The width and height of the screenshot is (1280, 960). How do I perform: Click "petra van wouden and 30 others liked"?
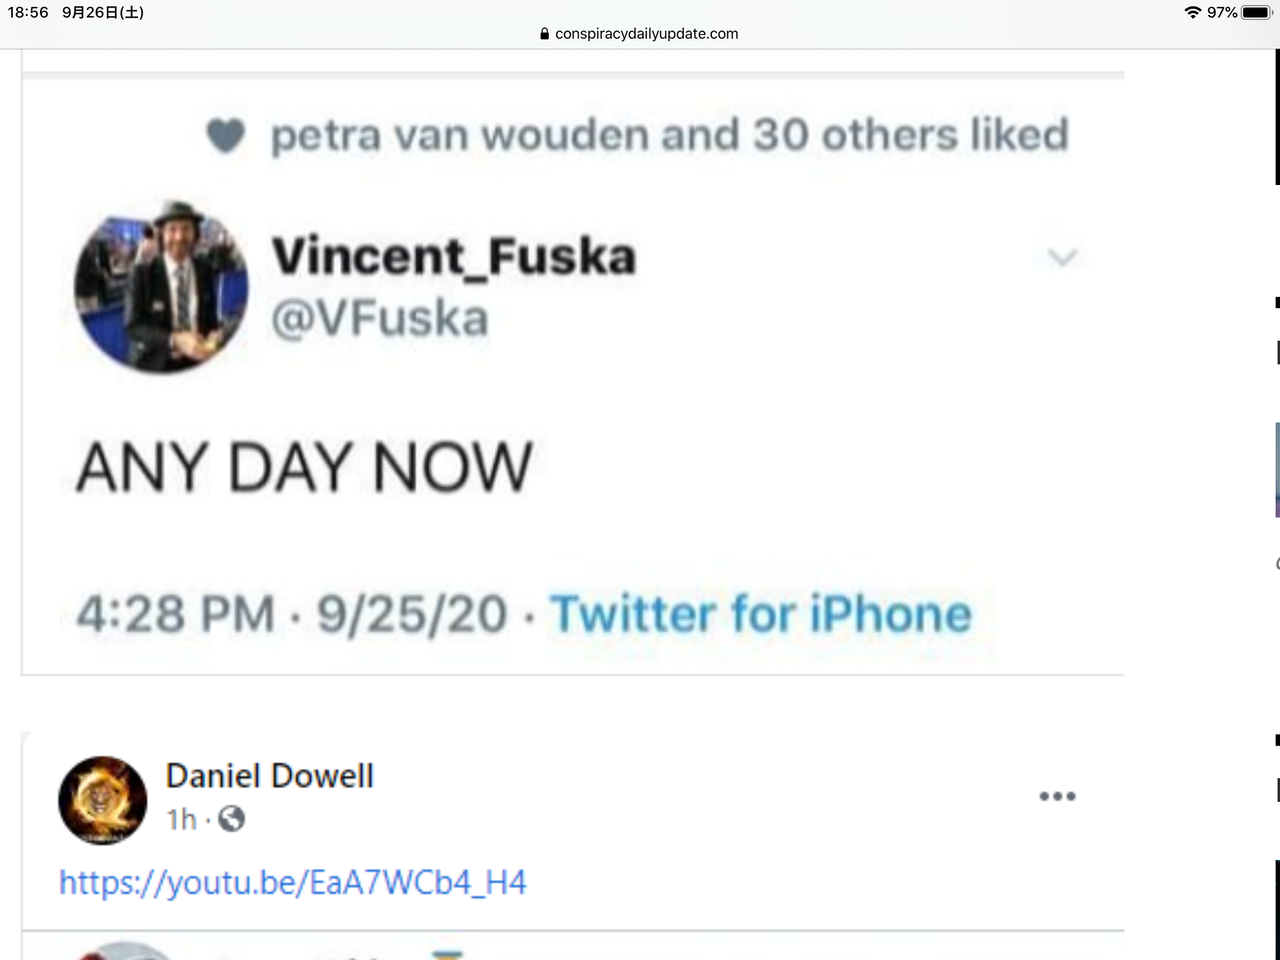point(669,135)
